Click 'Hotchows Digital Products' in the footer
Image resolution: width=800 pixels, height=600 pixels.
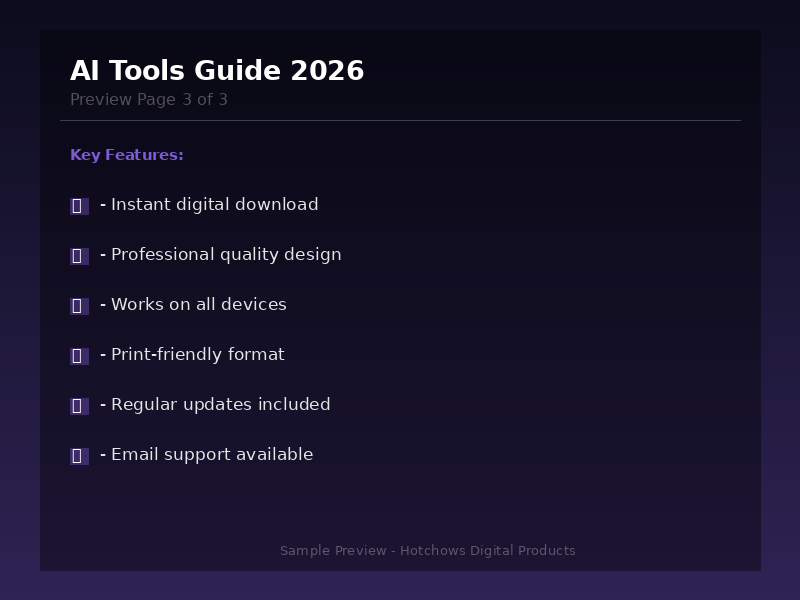488,551
